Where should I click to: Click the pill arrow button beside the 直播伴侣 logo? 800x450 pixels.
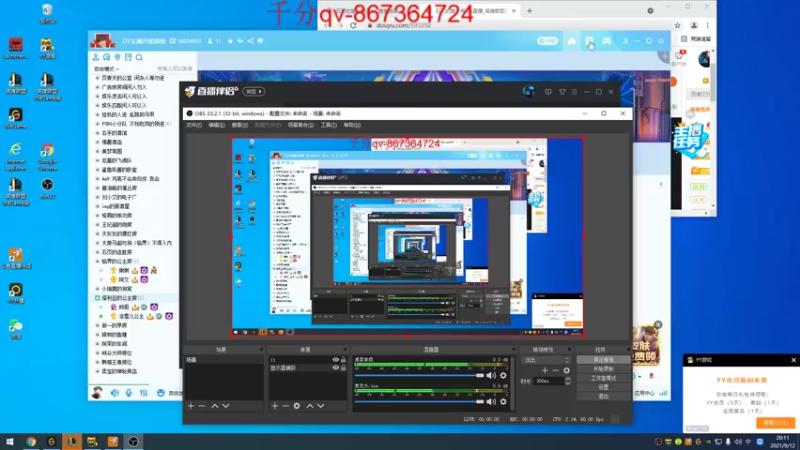(254, 92)
